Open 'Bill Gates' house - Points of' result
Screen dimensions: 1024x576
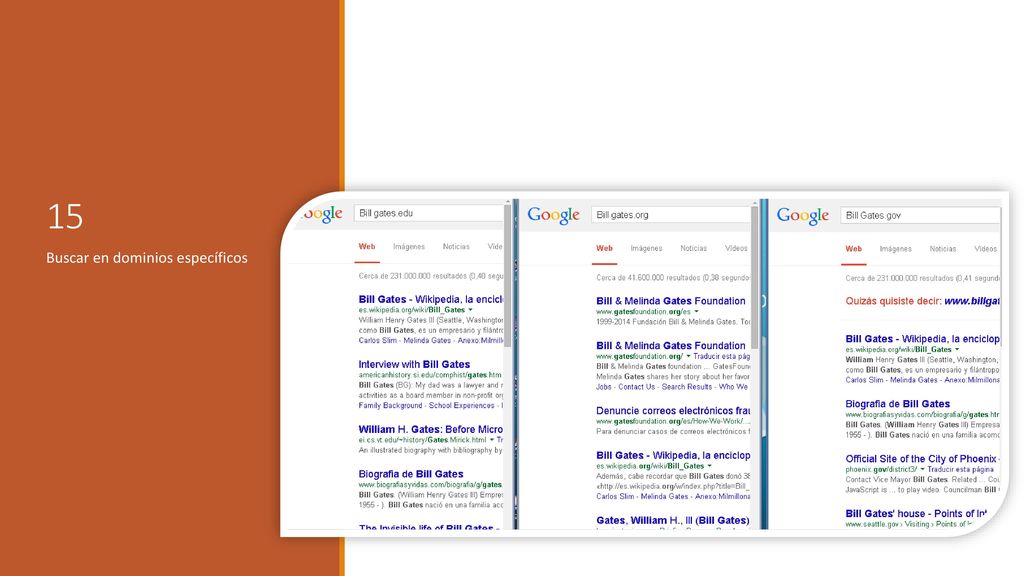pos(915,514)
